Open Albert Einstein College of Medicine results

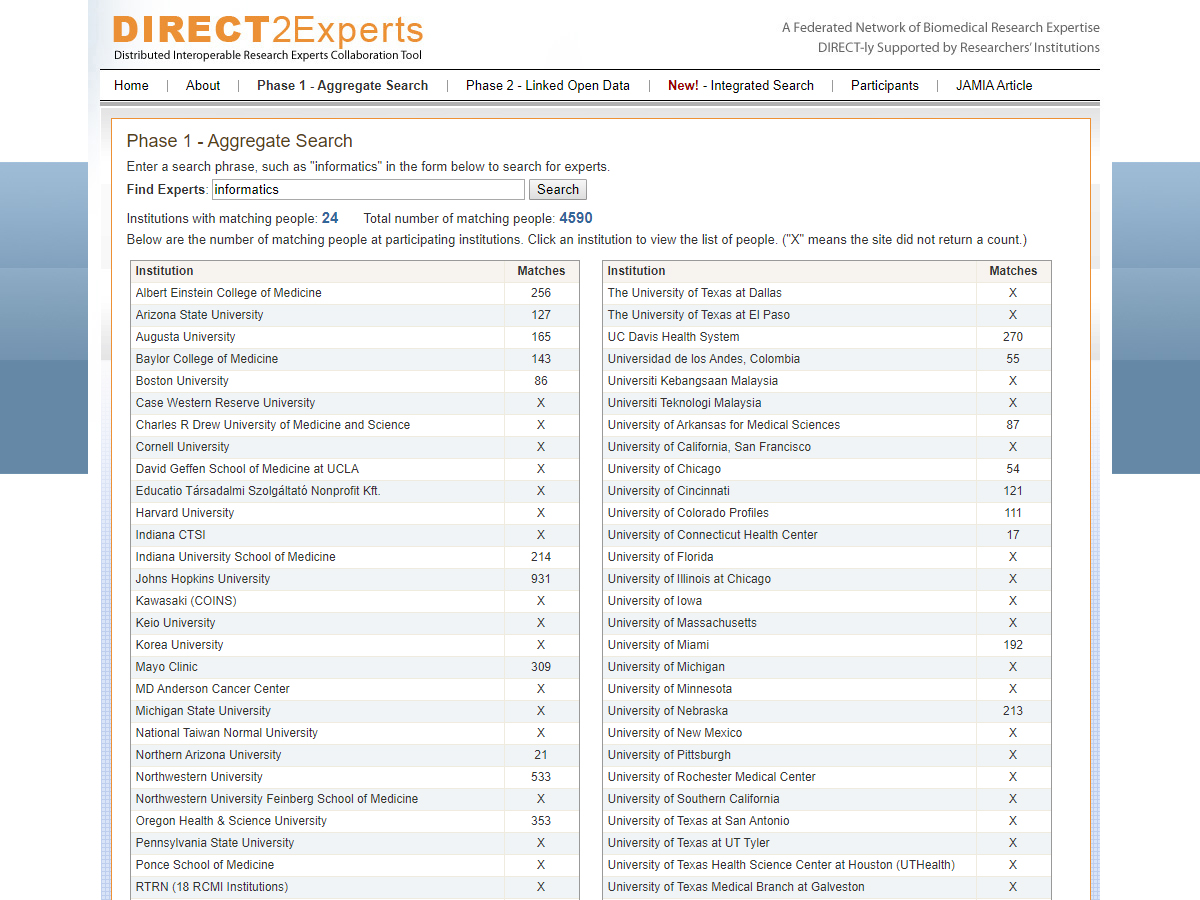[229, 293]
